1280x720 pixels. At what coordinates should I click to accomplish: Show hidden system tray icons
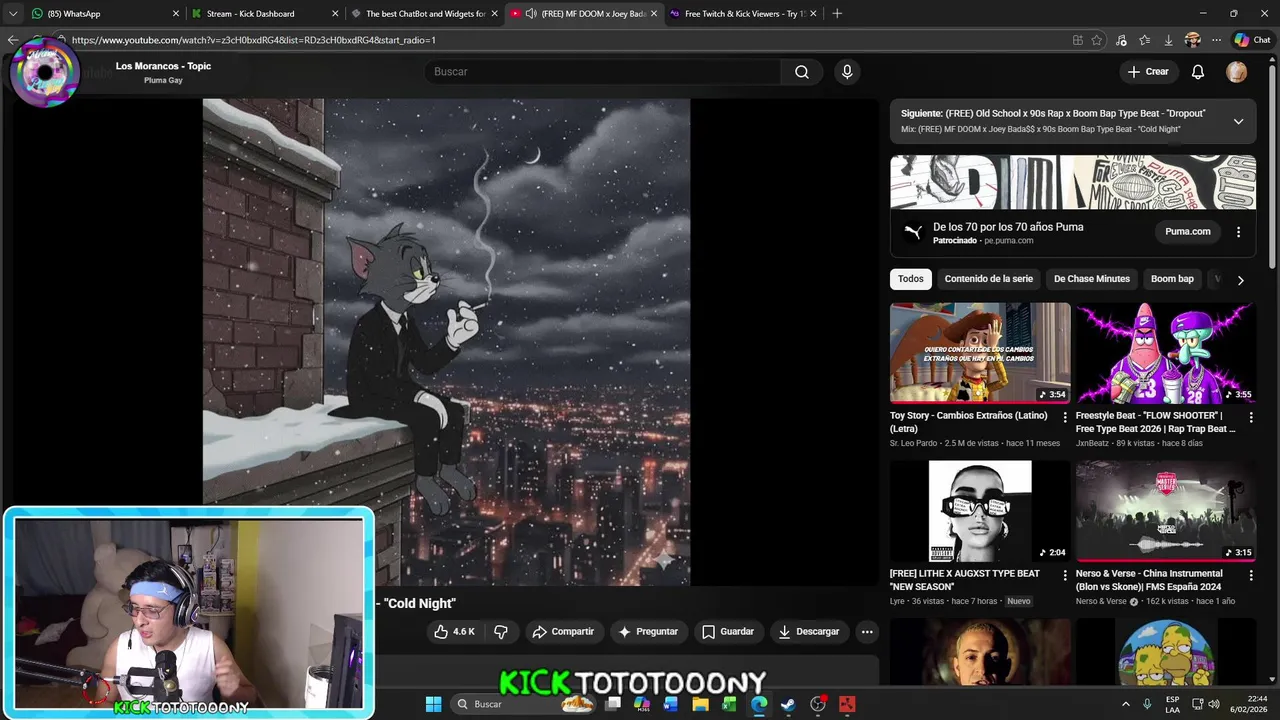coord(1125,704)
